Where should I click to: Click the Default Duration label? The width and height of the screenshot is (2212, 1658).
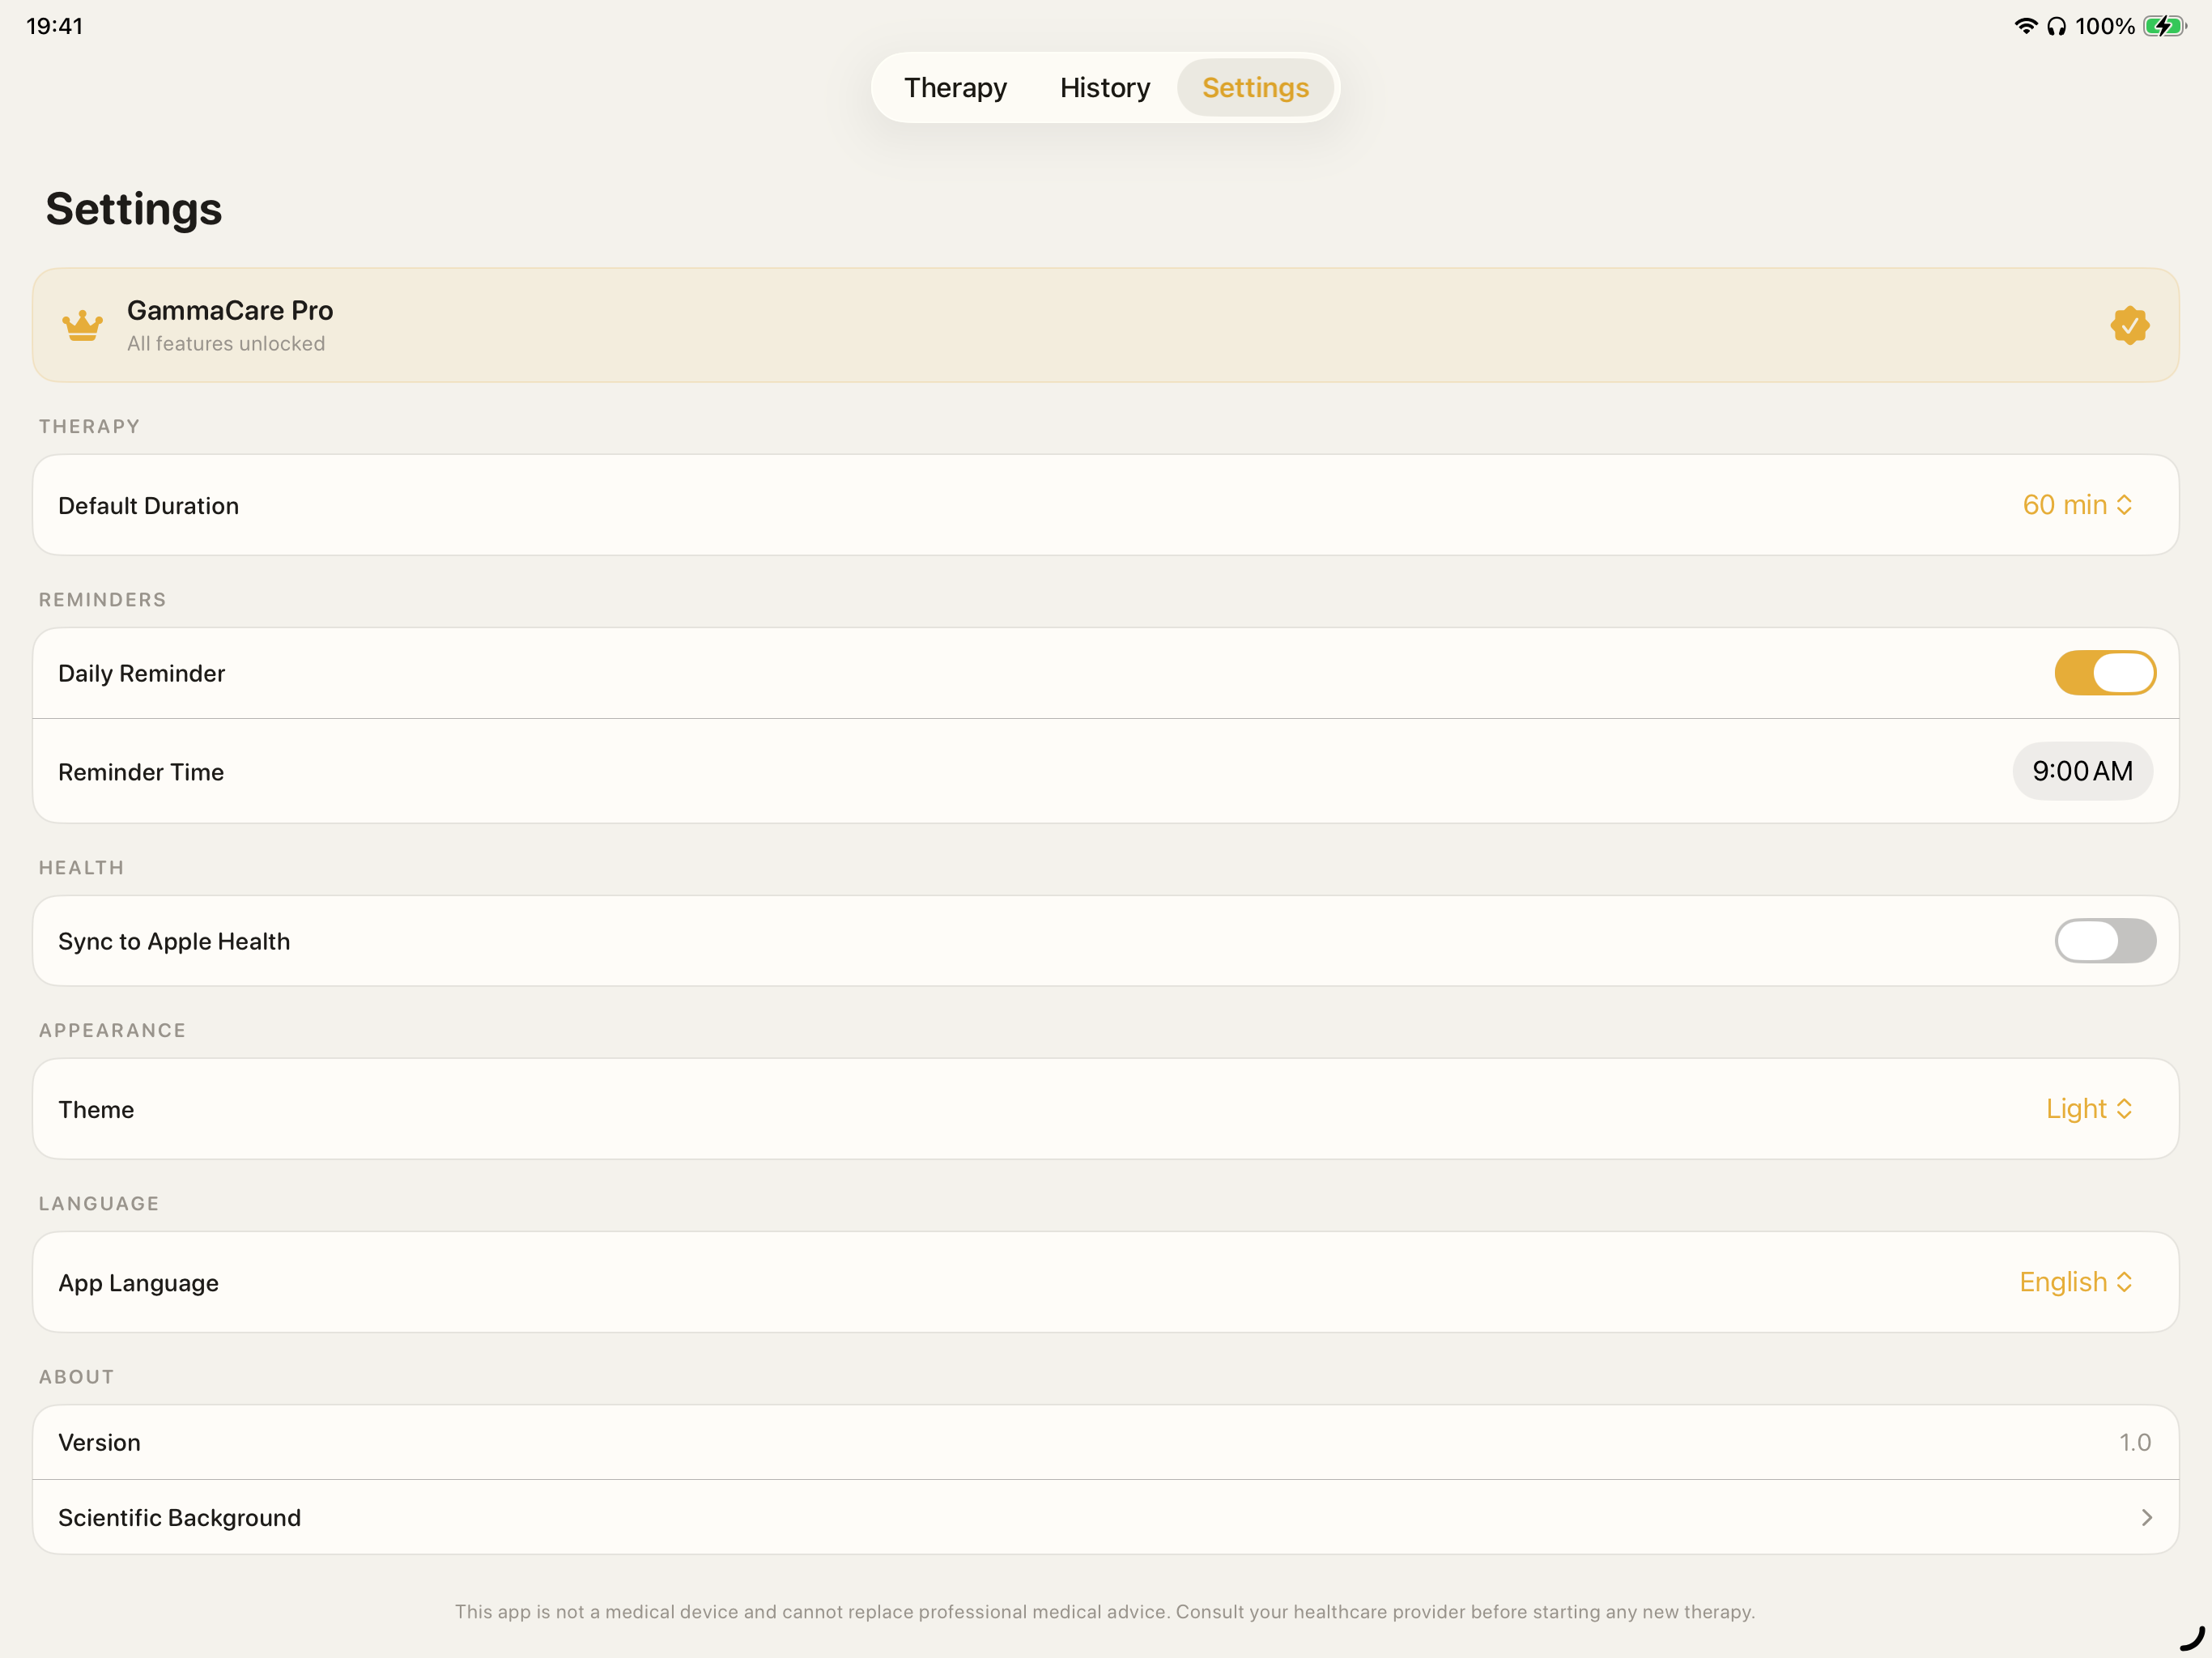click(x=148, y=506)
